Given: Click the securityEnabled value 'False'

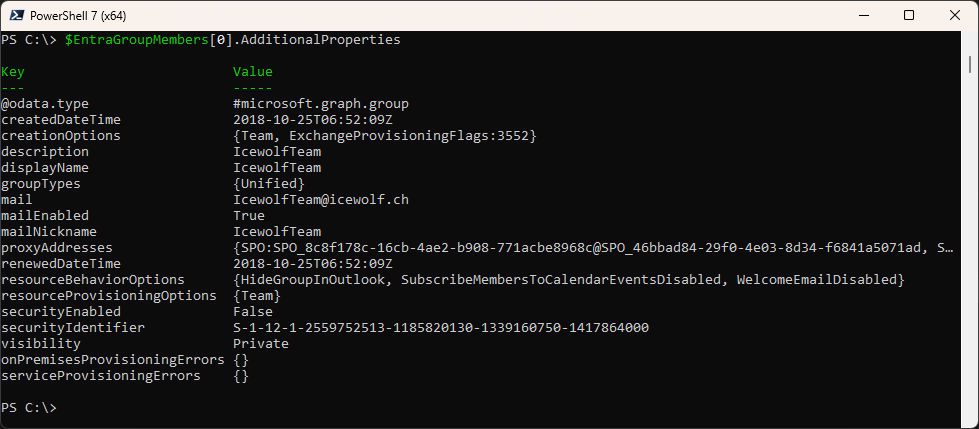Looking at the screenshot, I should point(253,312).
